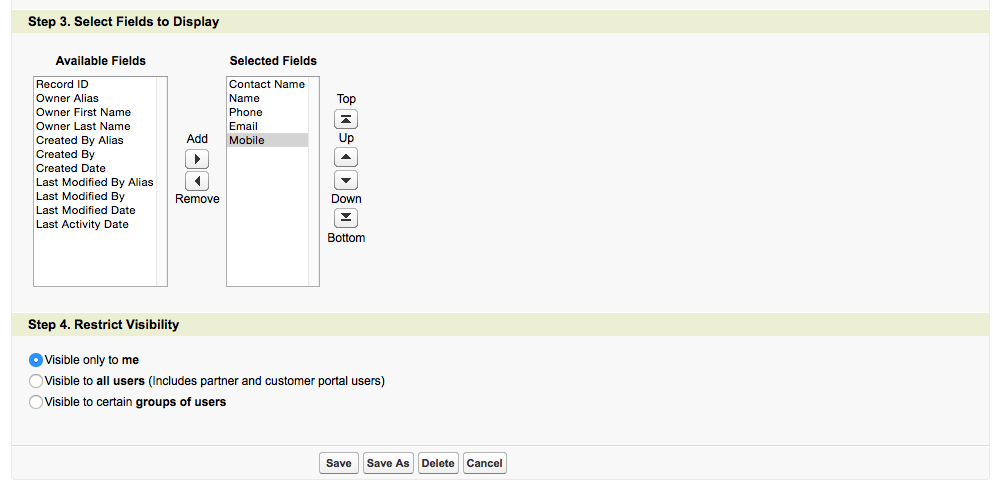Image resolution: width=993 pixels, height=500 pixels.
Task: Click the Remove arrow icon
Action: pos(197,181)
